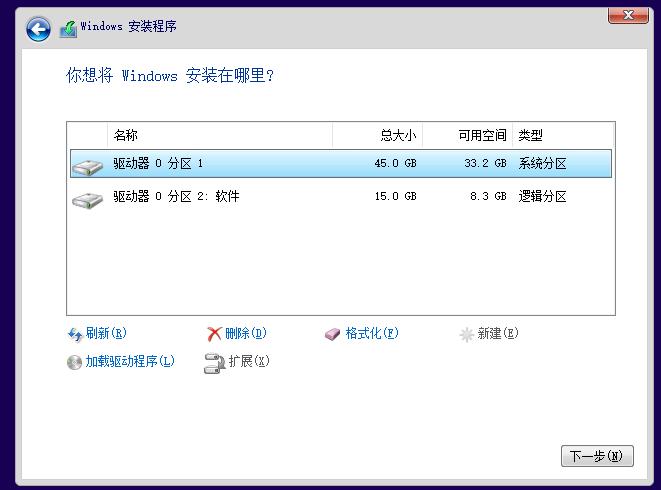Click the greyed 新建 star icon
661x490 pixels.
pyautogui.click(x=467, y=335)
